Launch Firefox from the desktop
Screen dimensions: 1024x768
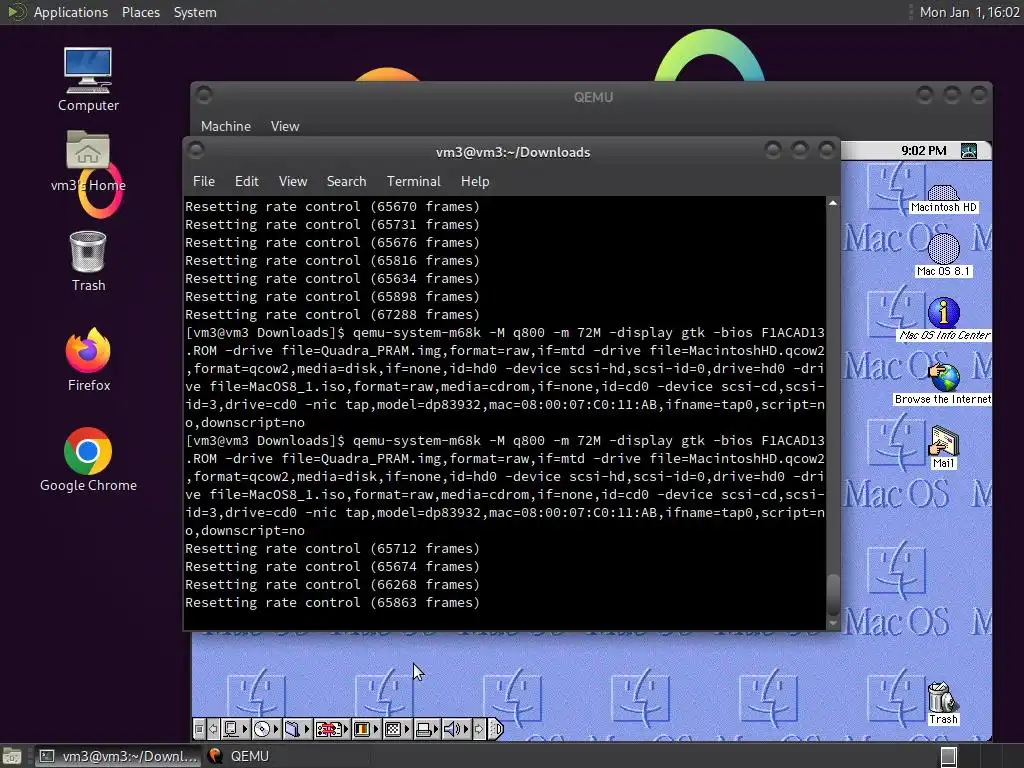point(88,360)
